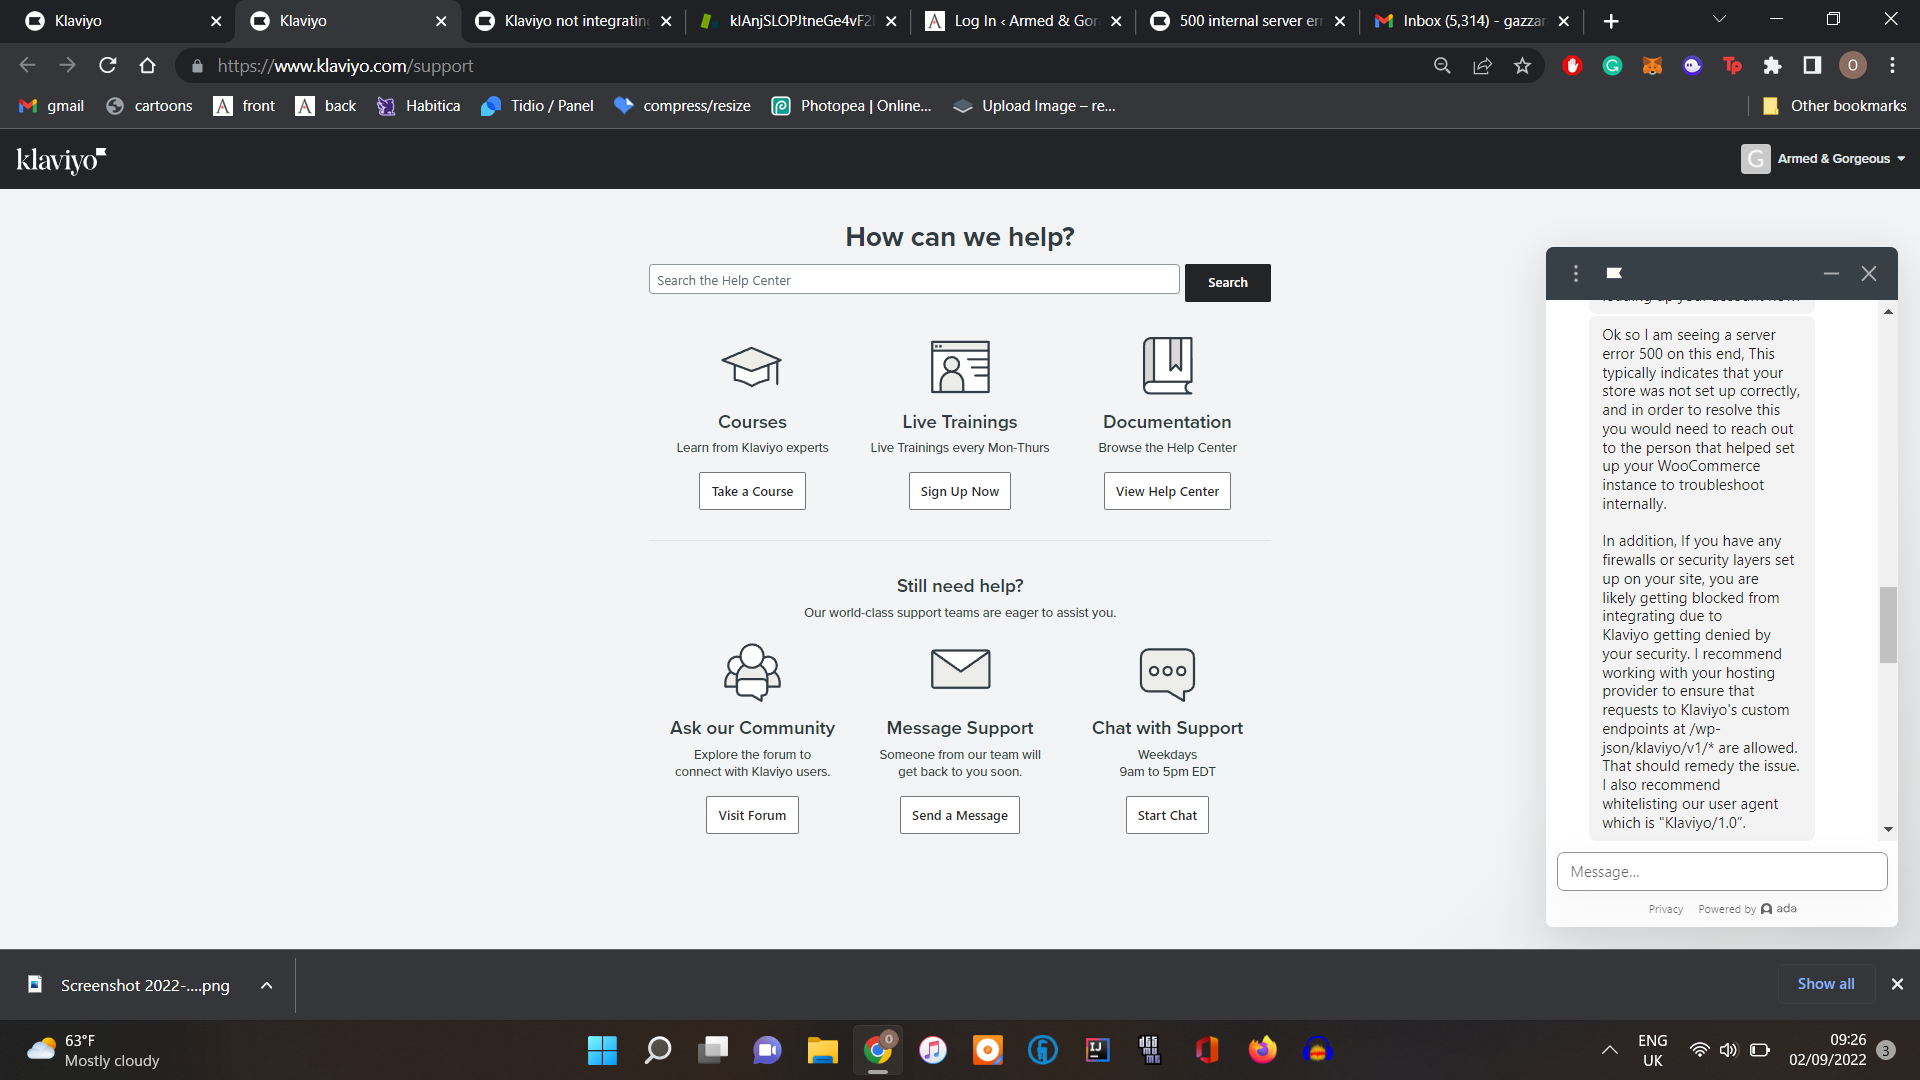The height and width of the screenshot is (1080, 1920).
Task: Click chat scroll down arrow
Action: click(x=1888, y=829)
